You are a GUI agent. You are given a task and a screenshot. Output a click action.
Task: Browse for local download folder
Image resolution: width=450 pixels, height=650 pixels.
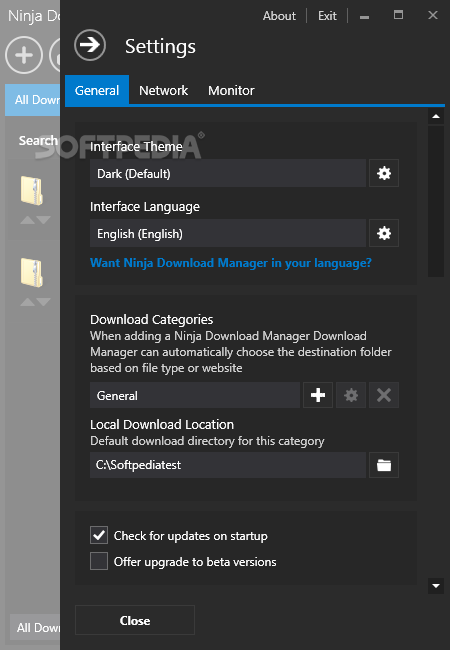384,465
